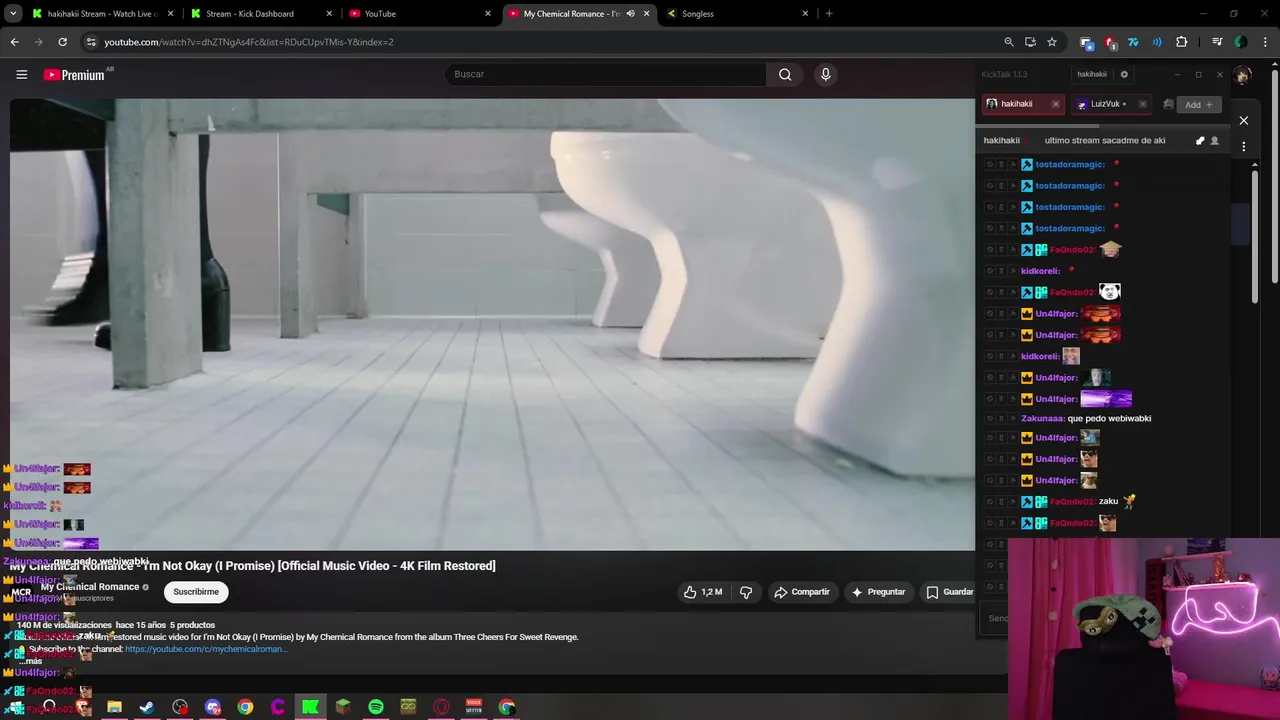Close the Songless tab
Screen dimensions: 1280x720
pos(805,14)
